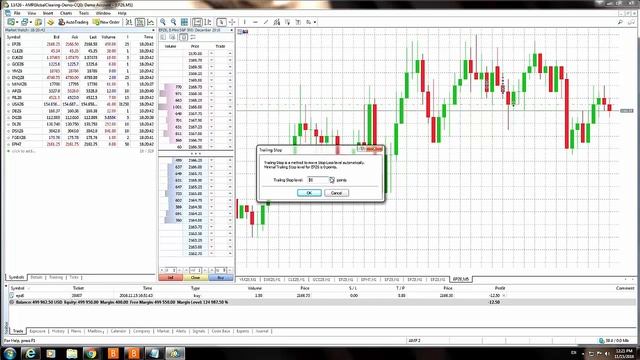Switch to the Mailbox tab in Toolbox
The width and height of the screenshot is (640, 360).
(x=96, y=331)
